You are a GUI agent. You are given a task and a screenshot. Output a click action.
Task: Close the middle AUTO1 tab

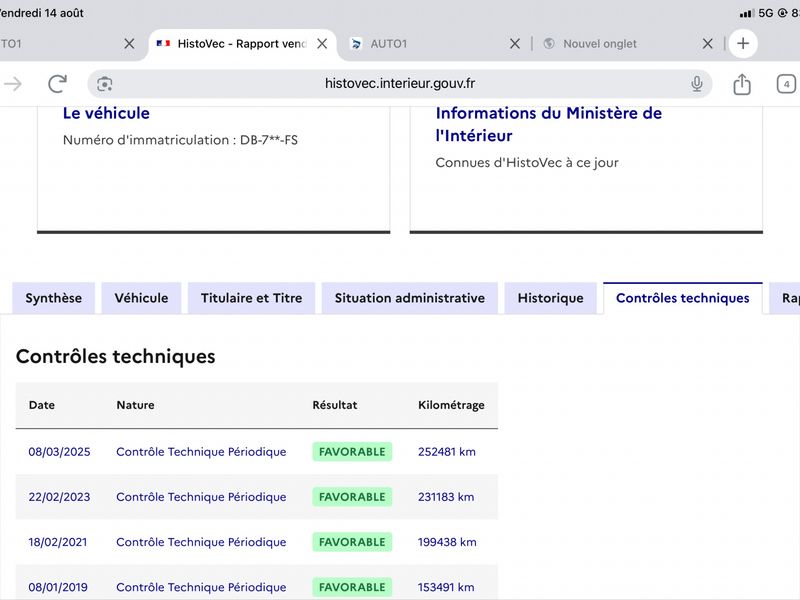click(515, 44)
